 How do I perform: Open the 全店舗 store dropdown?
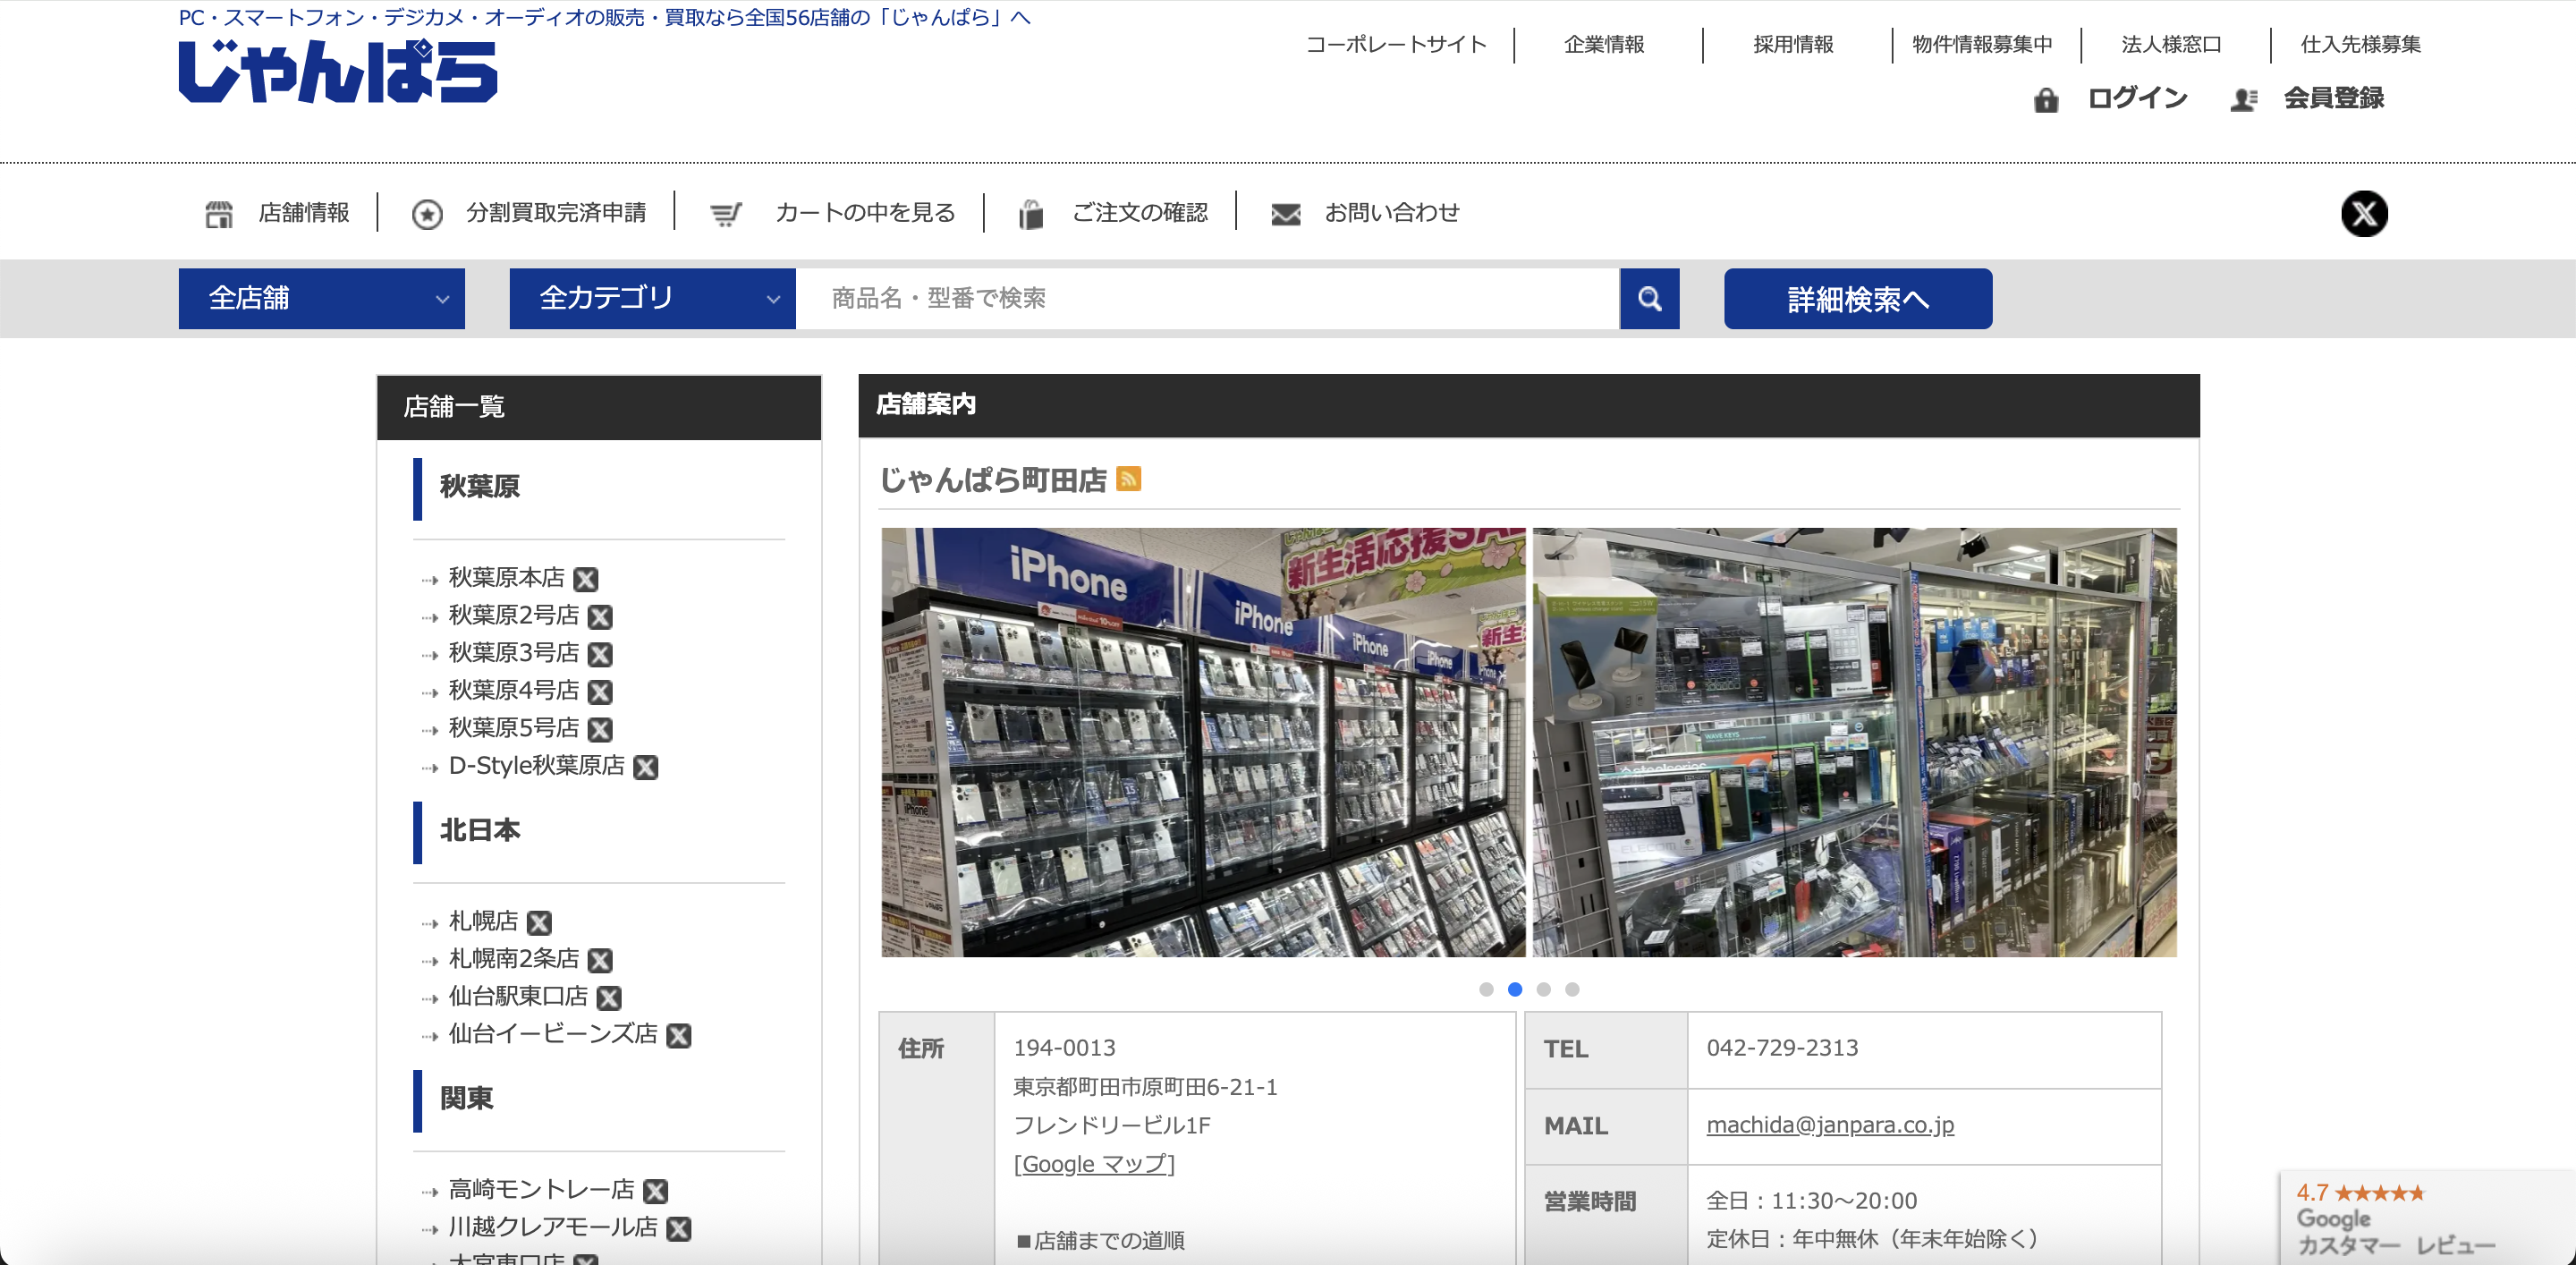[321, 298]
